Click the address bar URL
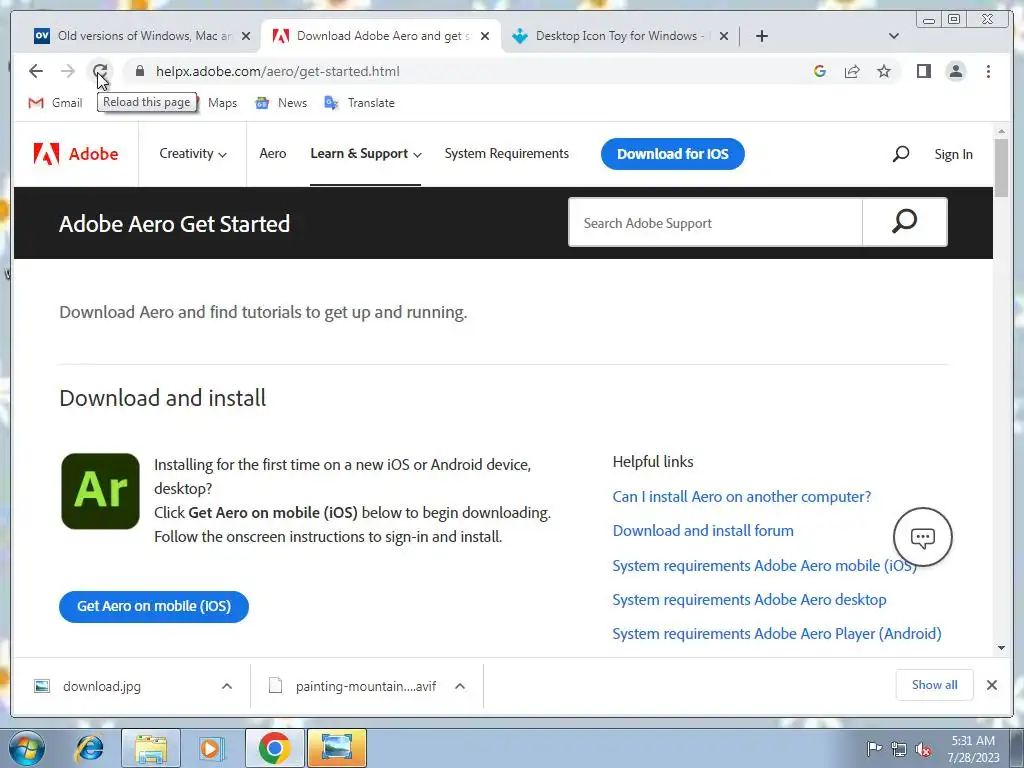Image resolution: width=1024 pixels, height=768 pixels. [278, 71]
